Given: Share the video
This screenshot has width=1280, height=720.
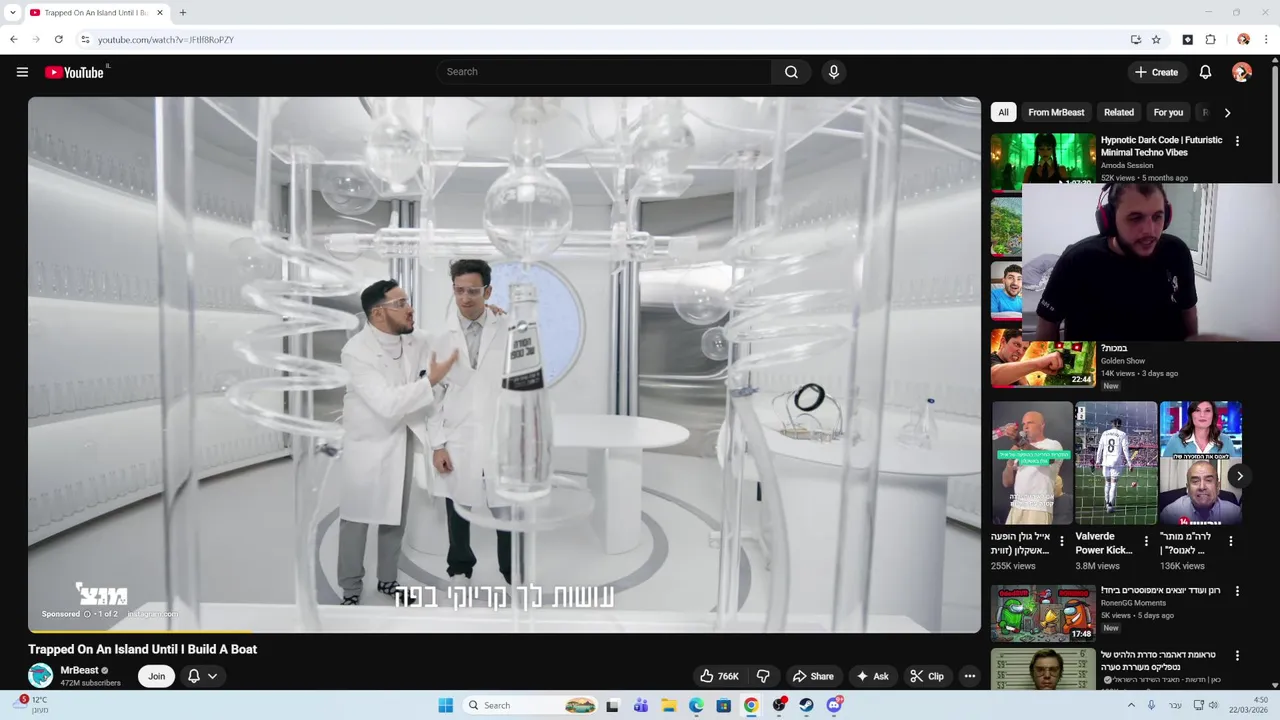Looking at the screenshot, I should pos(812,676).
